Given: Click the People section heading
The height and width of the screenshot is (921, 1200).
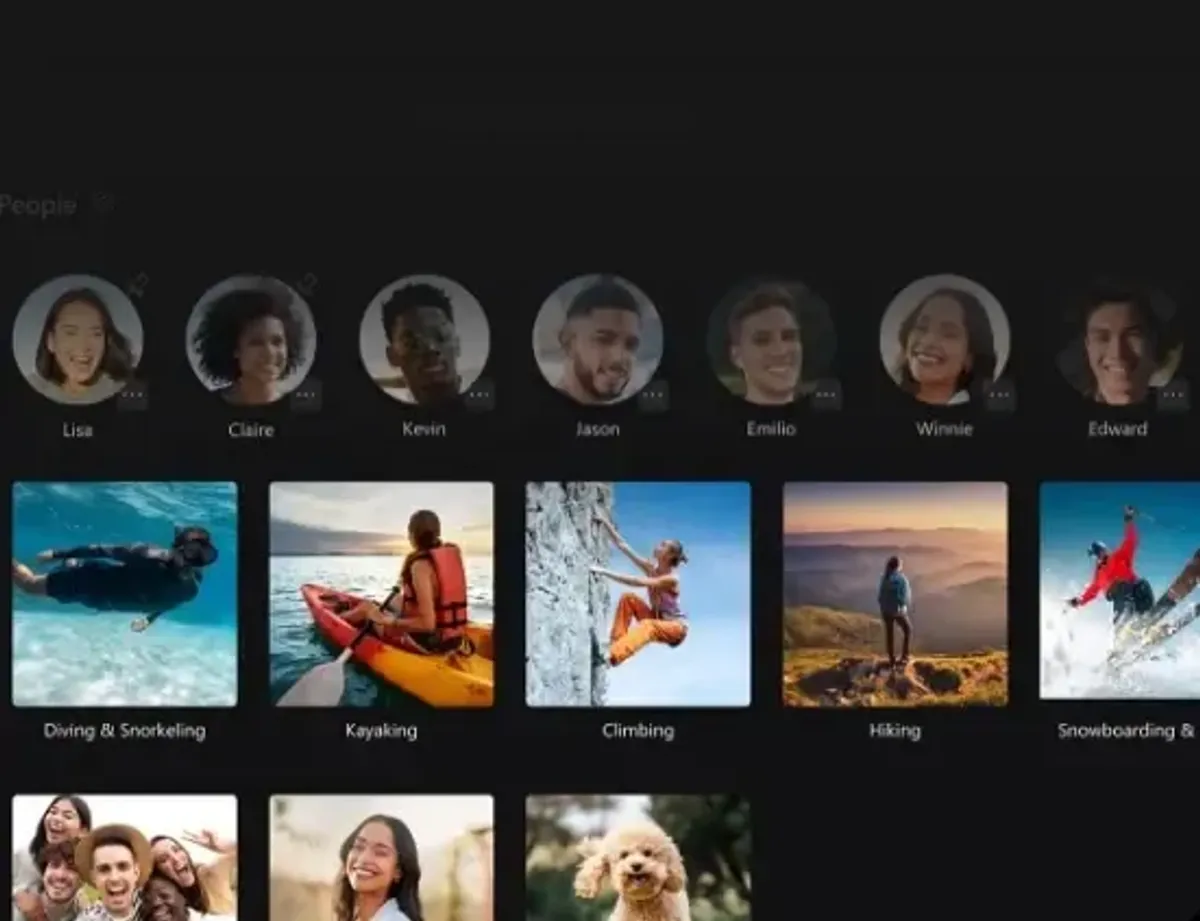Looking at the screenshot, I should (38, 205).
